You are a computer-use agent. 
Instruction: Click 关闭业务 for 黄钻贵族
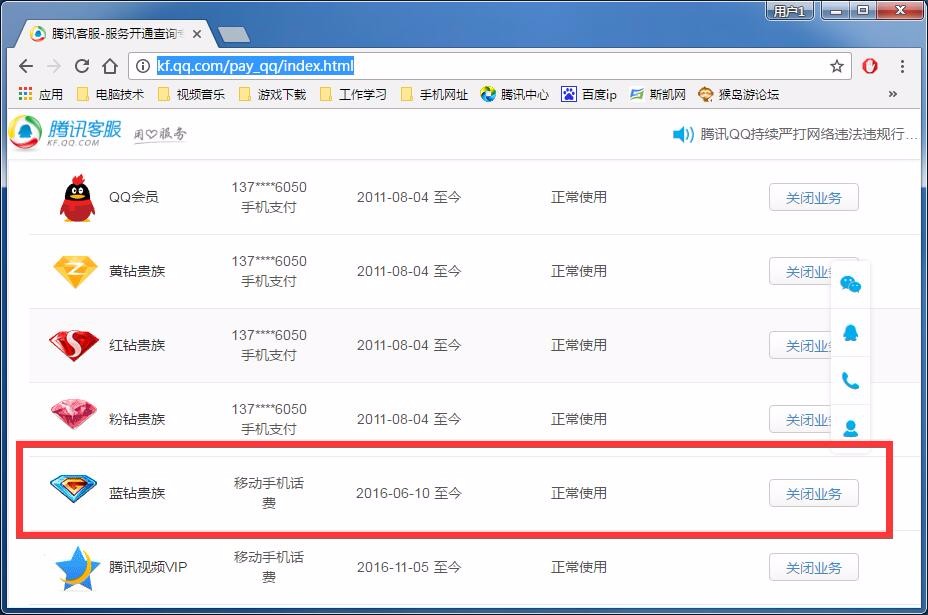click(x=800, y=271)
